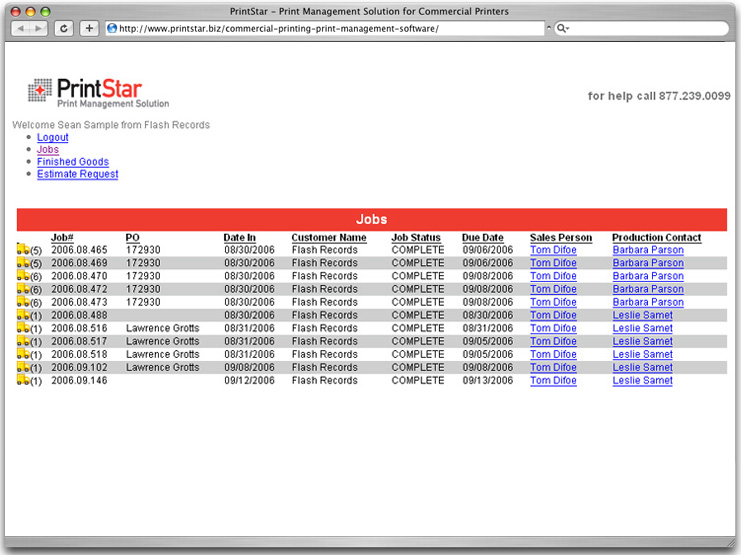Image resolution: width=741 pixels, height=555 pixels.
Task: Click truck icon for job 2006.08.472
Action: pyautogui.click(x=23, y=288)
